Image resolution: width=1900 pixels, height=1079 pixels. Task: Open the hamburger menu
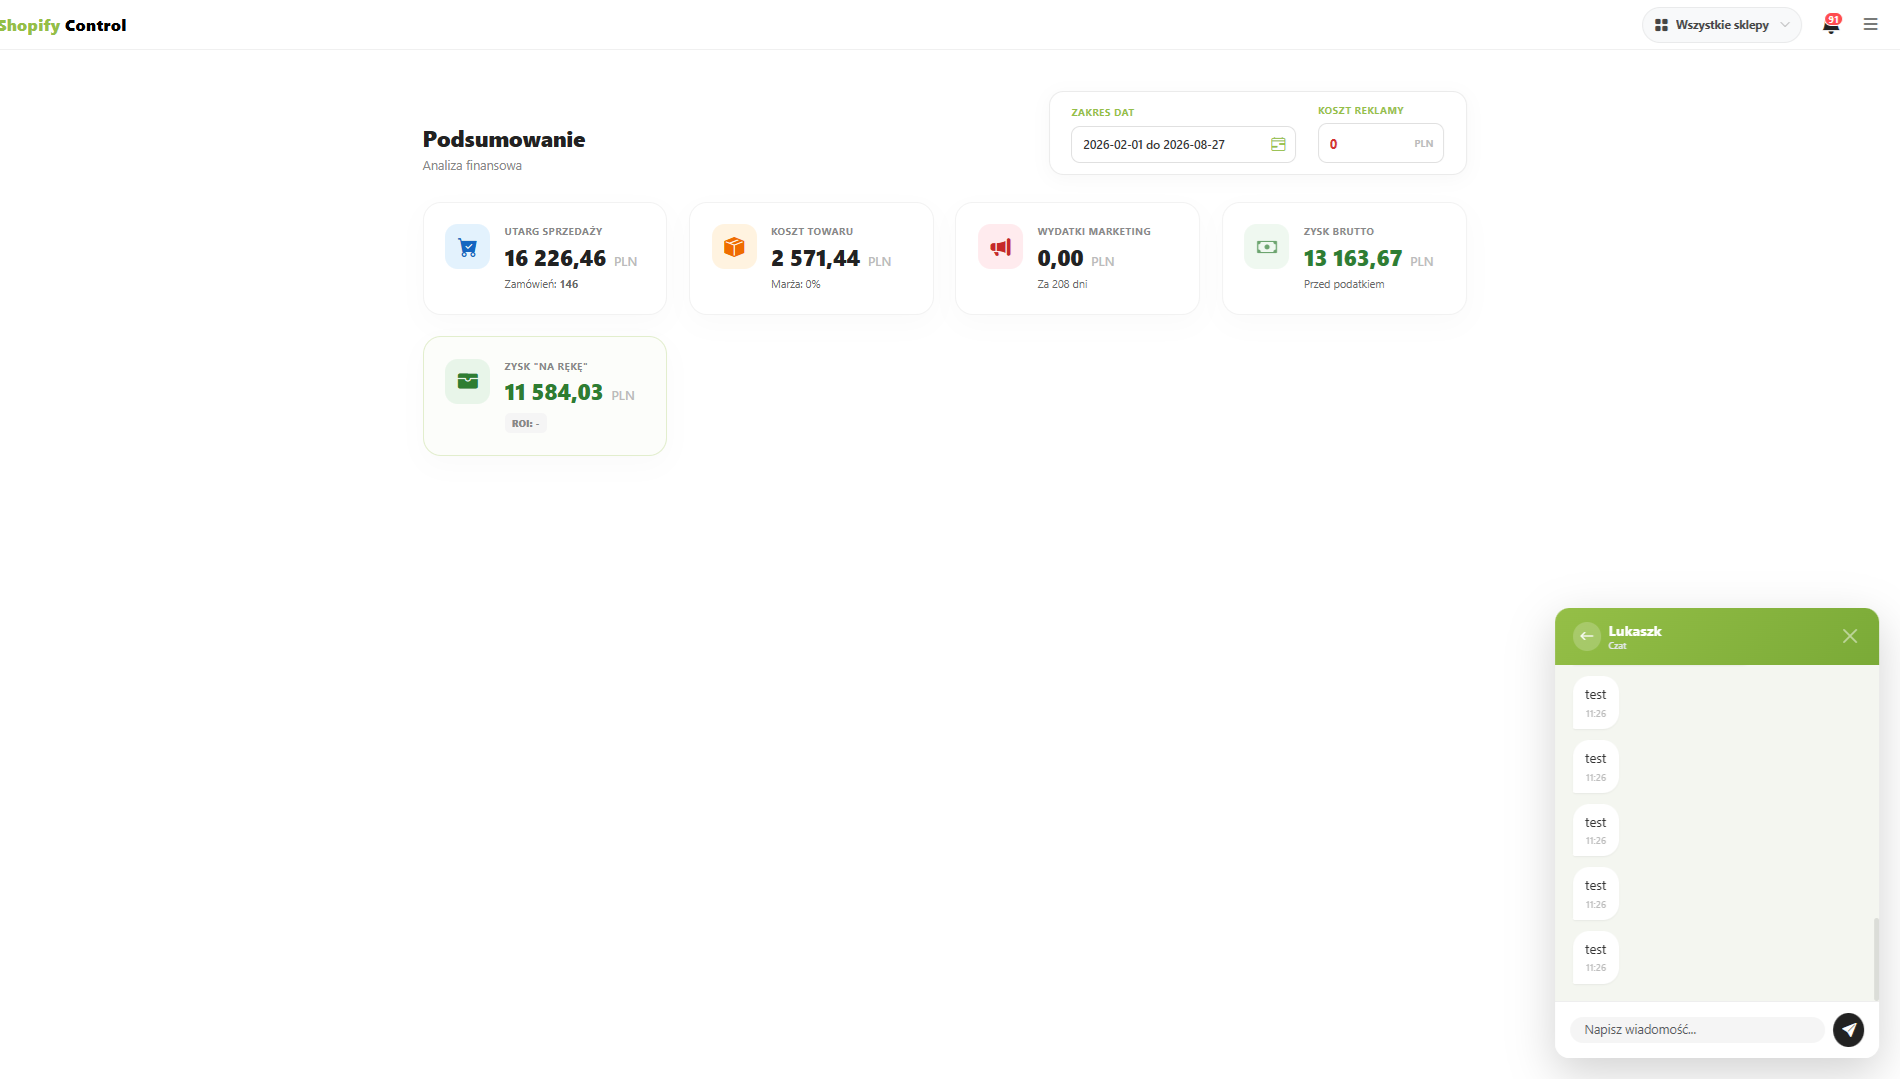click(1871, 25)
